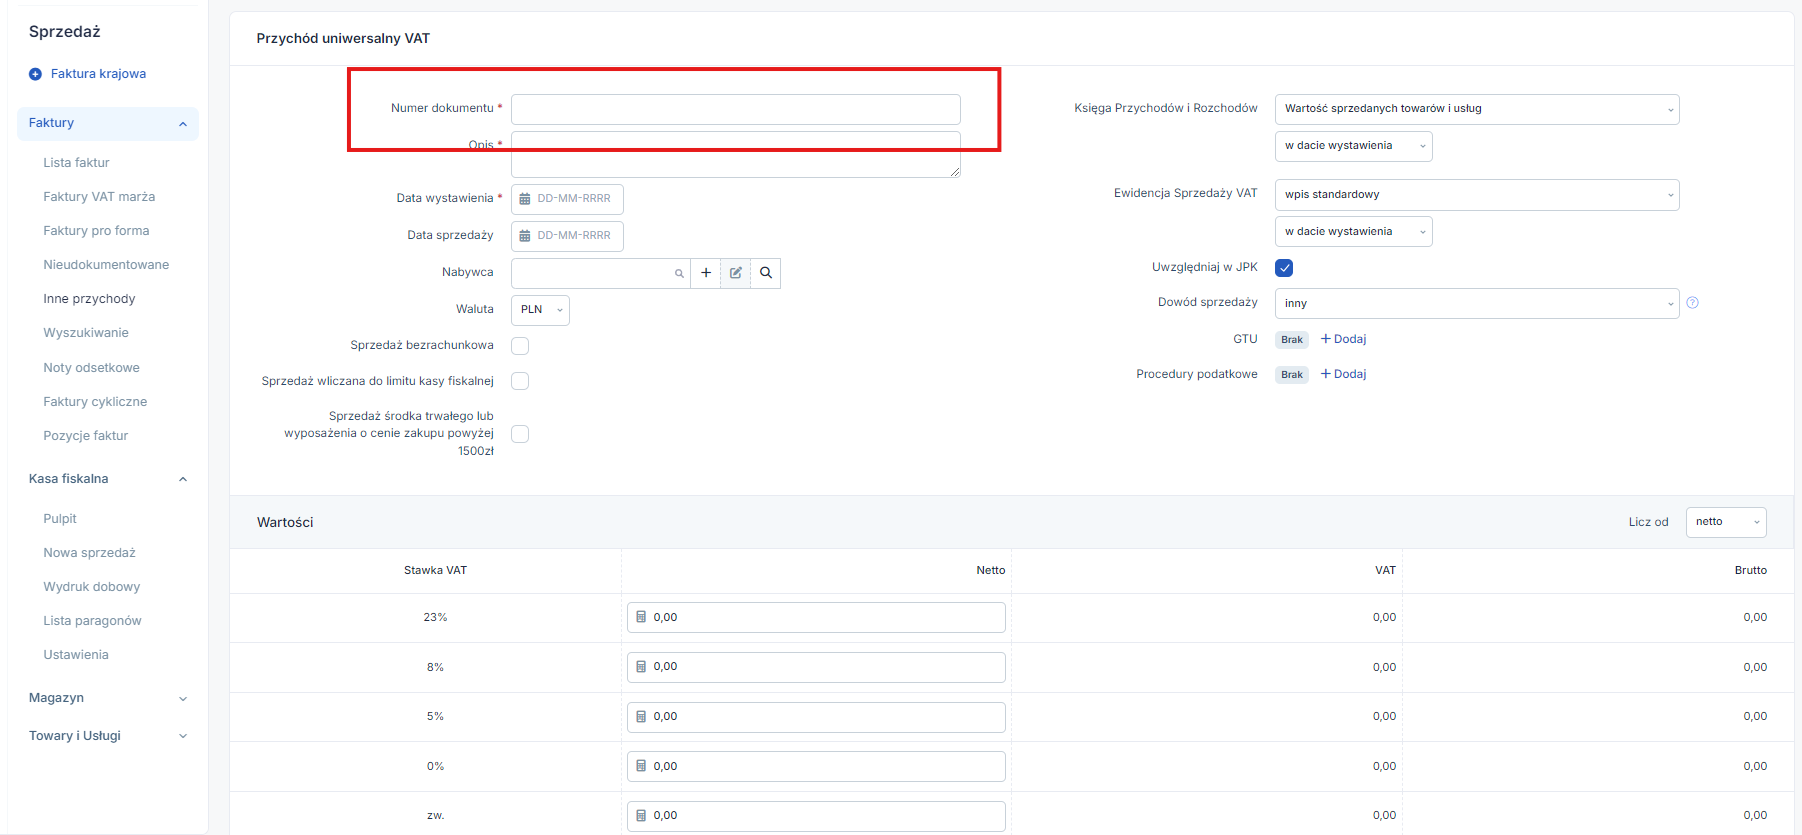Open Noty odsetkowe in the sidebar
1802x835 pixels.
91,368
